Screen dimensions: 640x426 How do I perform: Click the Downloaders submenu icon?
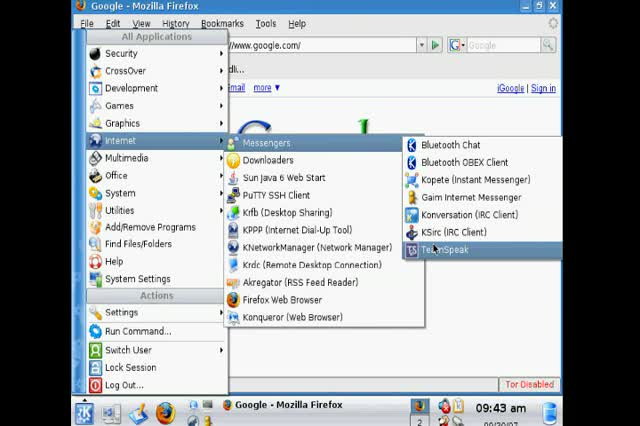233,160
